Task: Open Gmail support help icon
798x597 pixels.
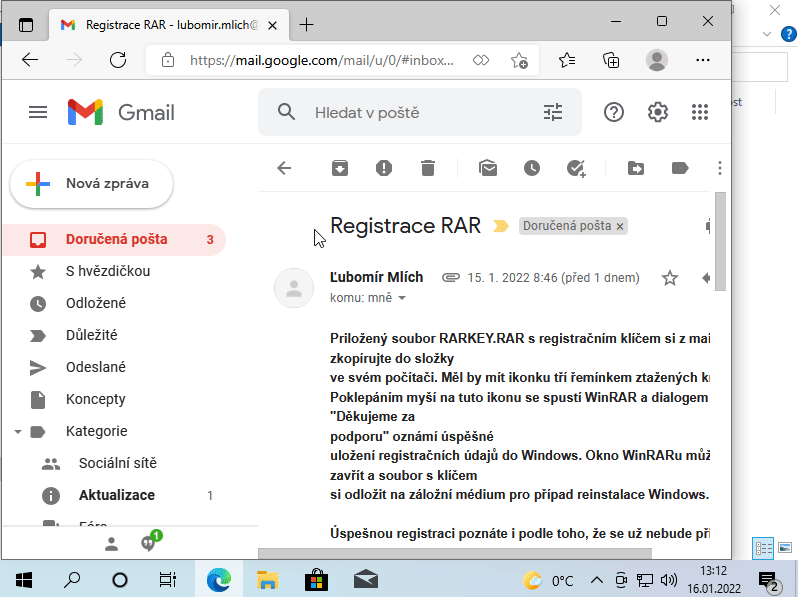Action: (614, 112)
